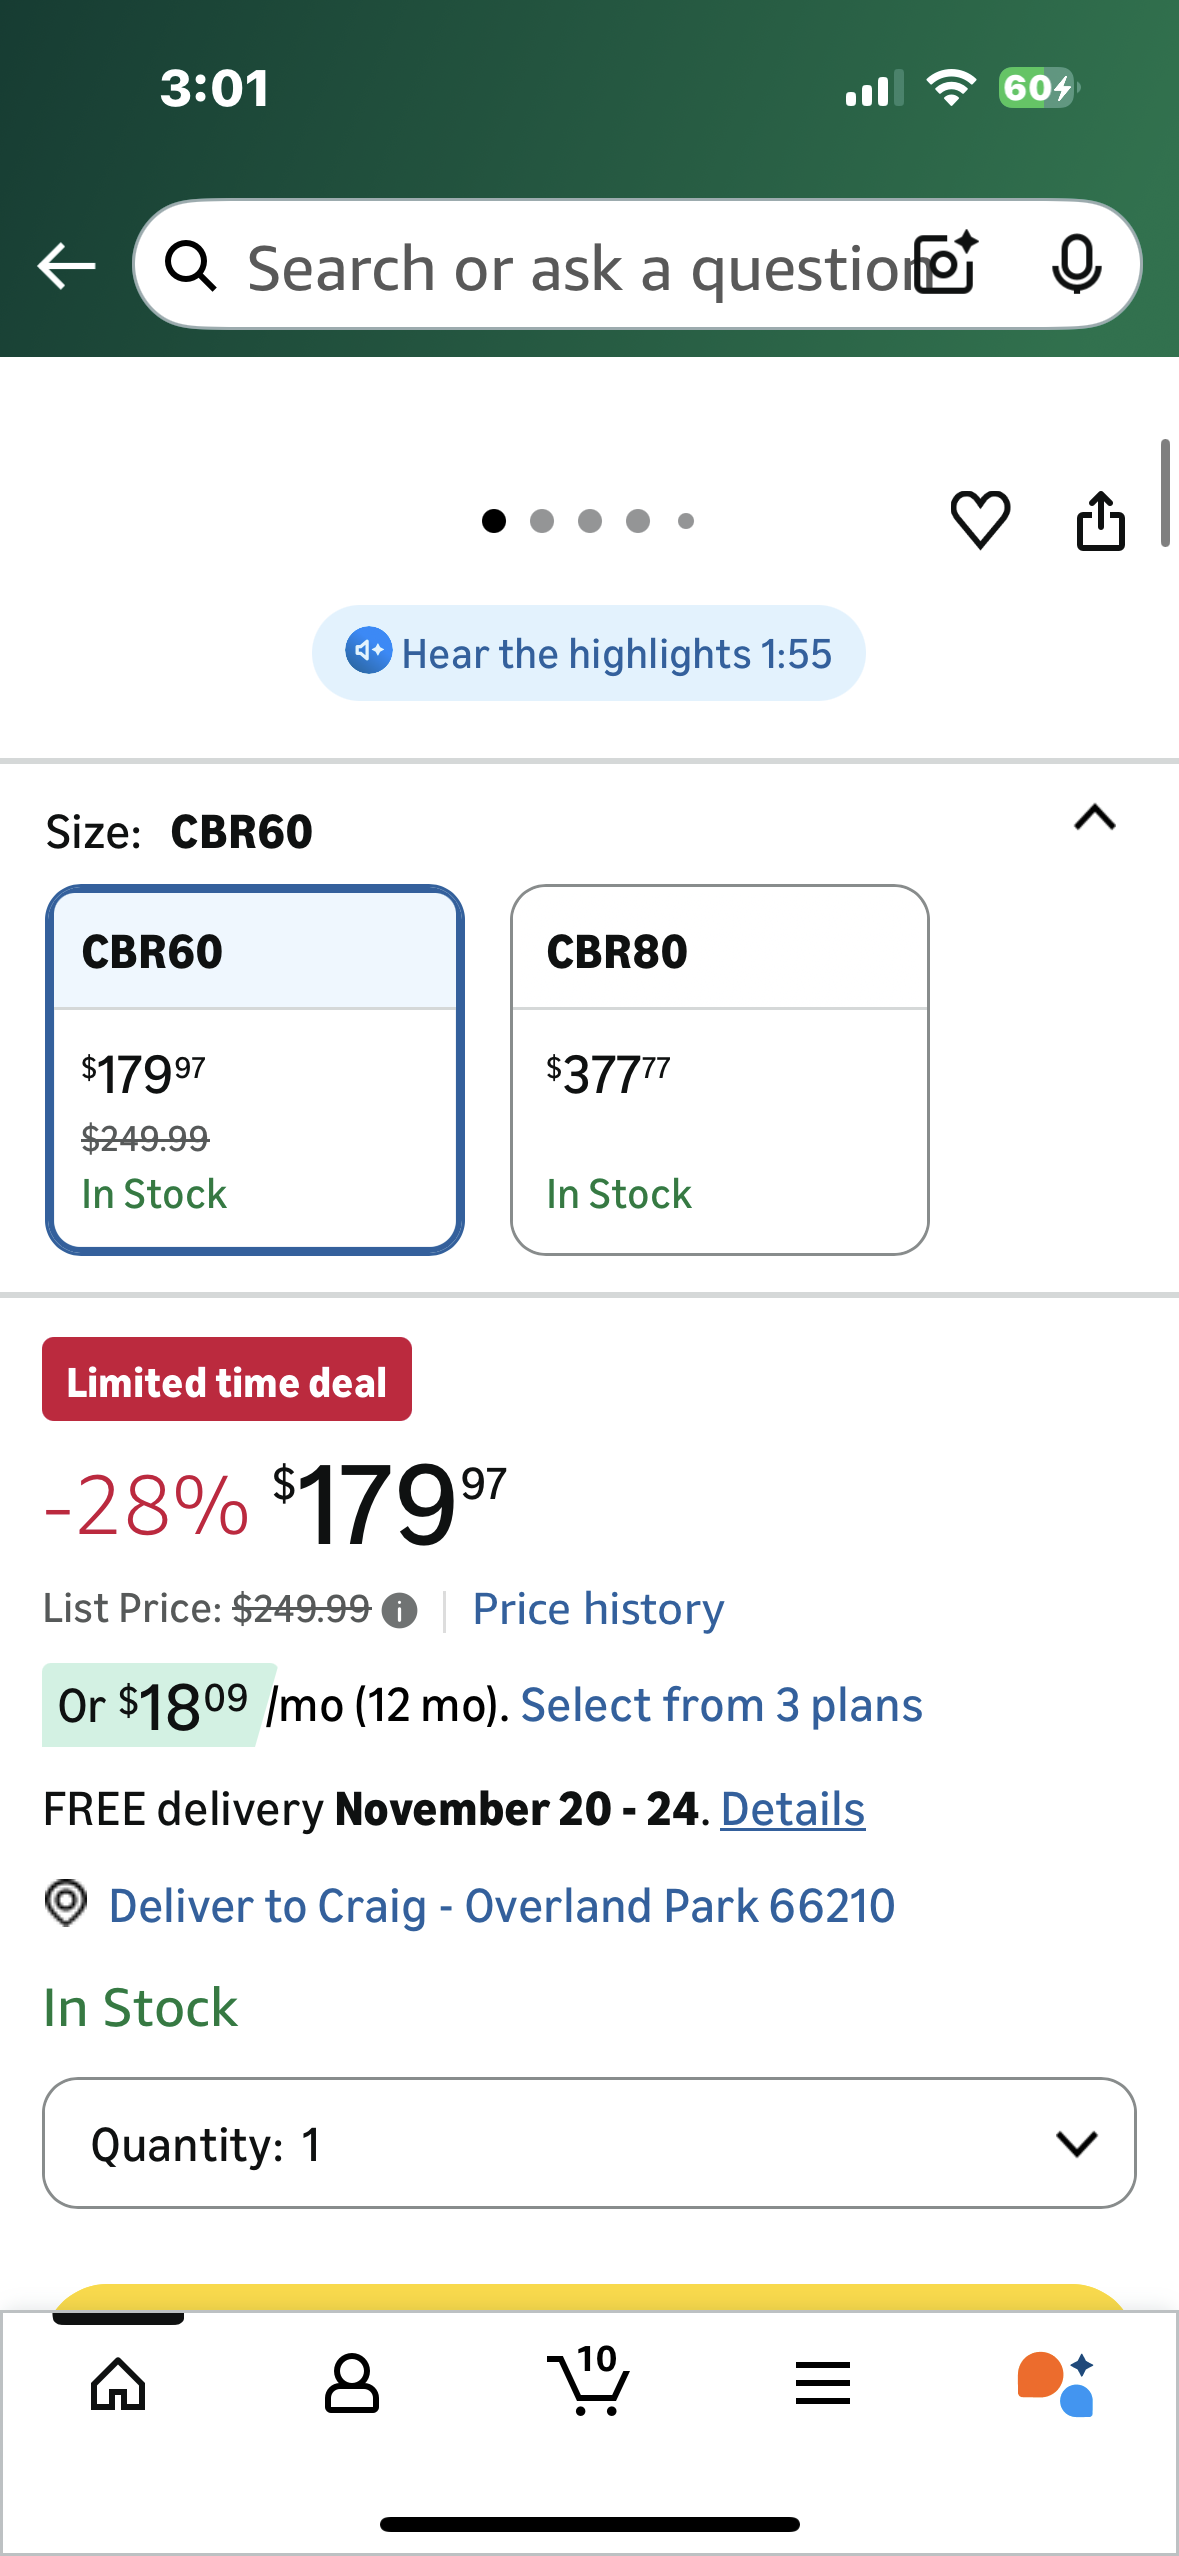Screen dimensions: 1179x2556
Task: Share this product using the share icon
Action: coord(1101,520)
